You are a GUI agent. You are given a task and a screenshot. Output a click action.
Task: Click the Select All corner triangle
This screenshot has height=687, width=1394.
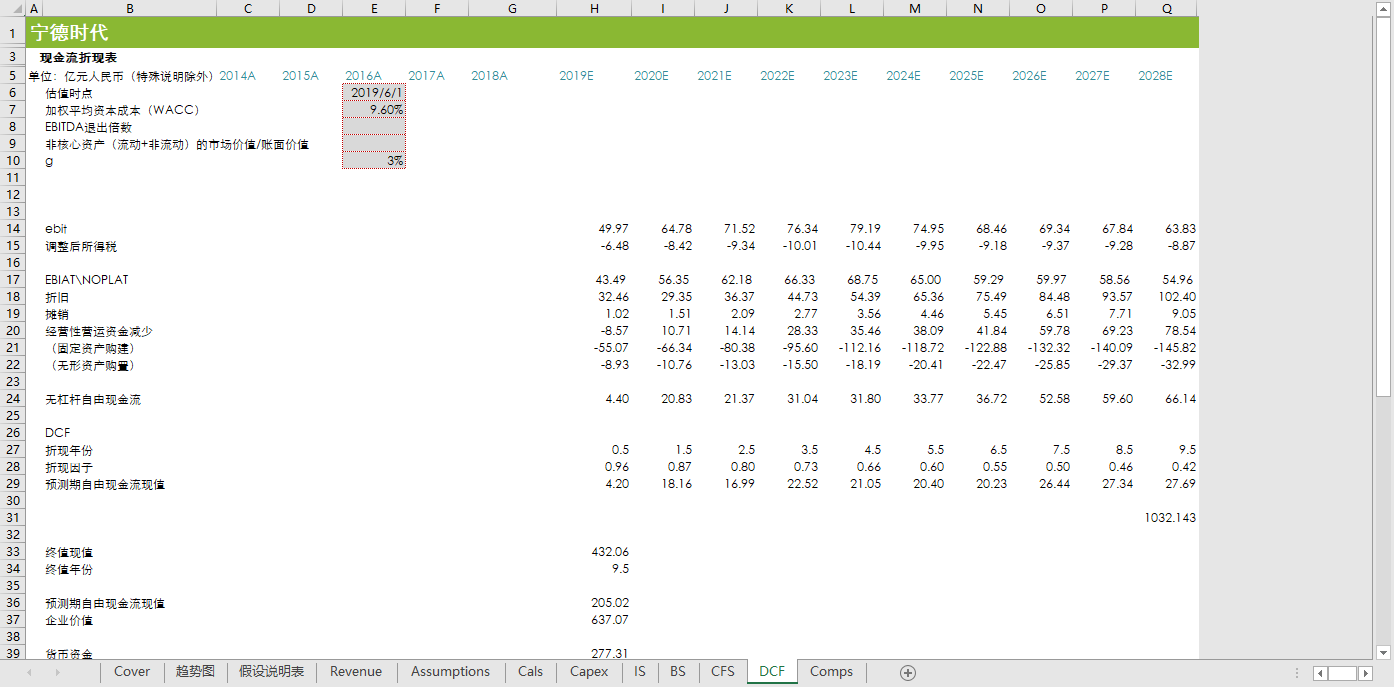point(13,8)
